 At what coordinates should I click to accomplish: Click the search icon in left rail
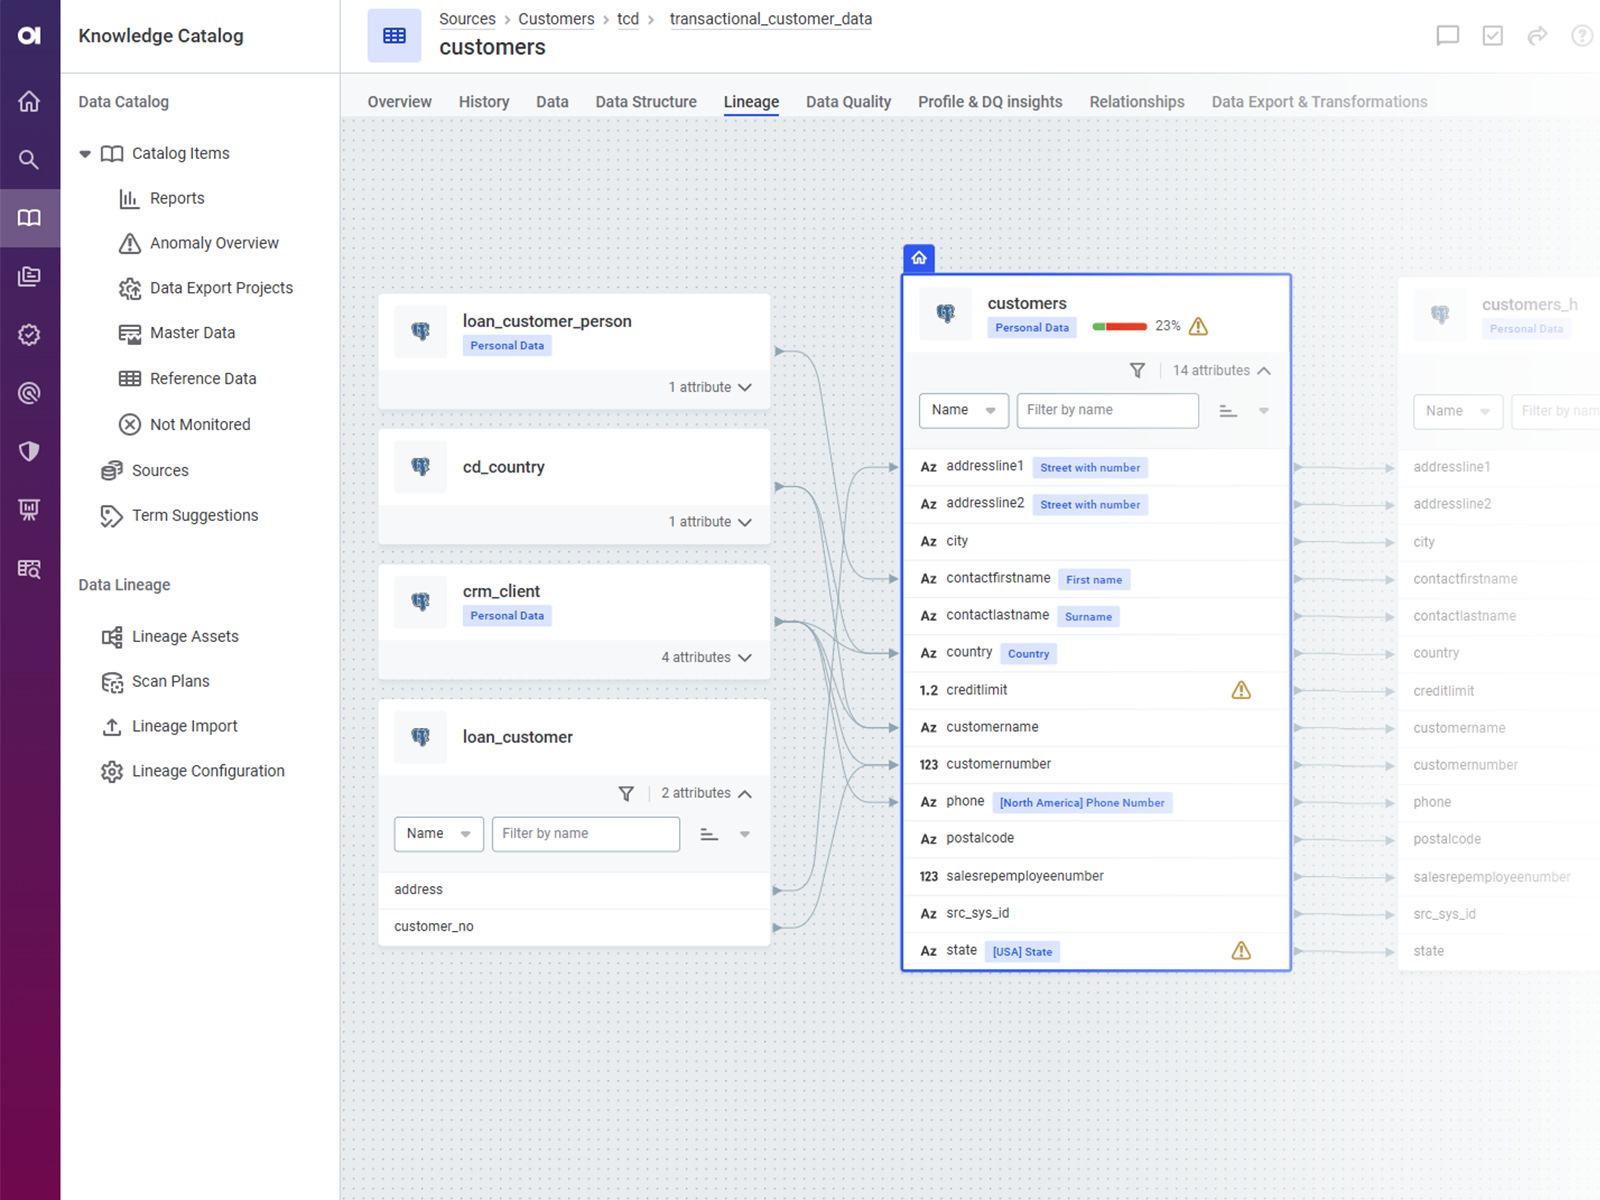click(x=29, y=160)
